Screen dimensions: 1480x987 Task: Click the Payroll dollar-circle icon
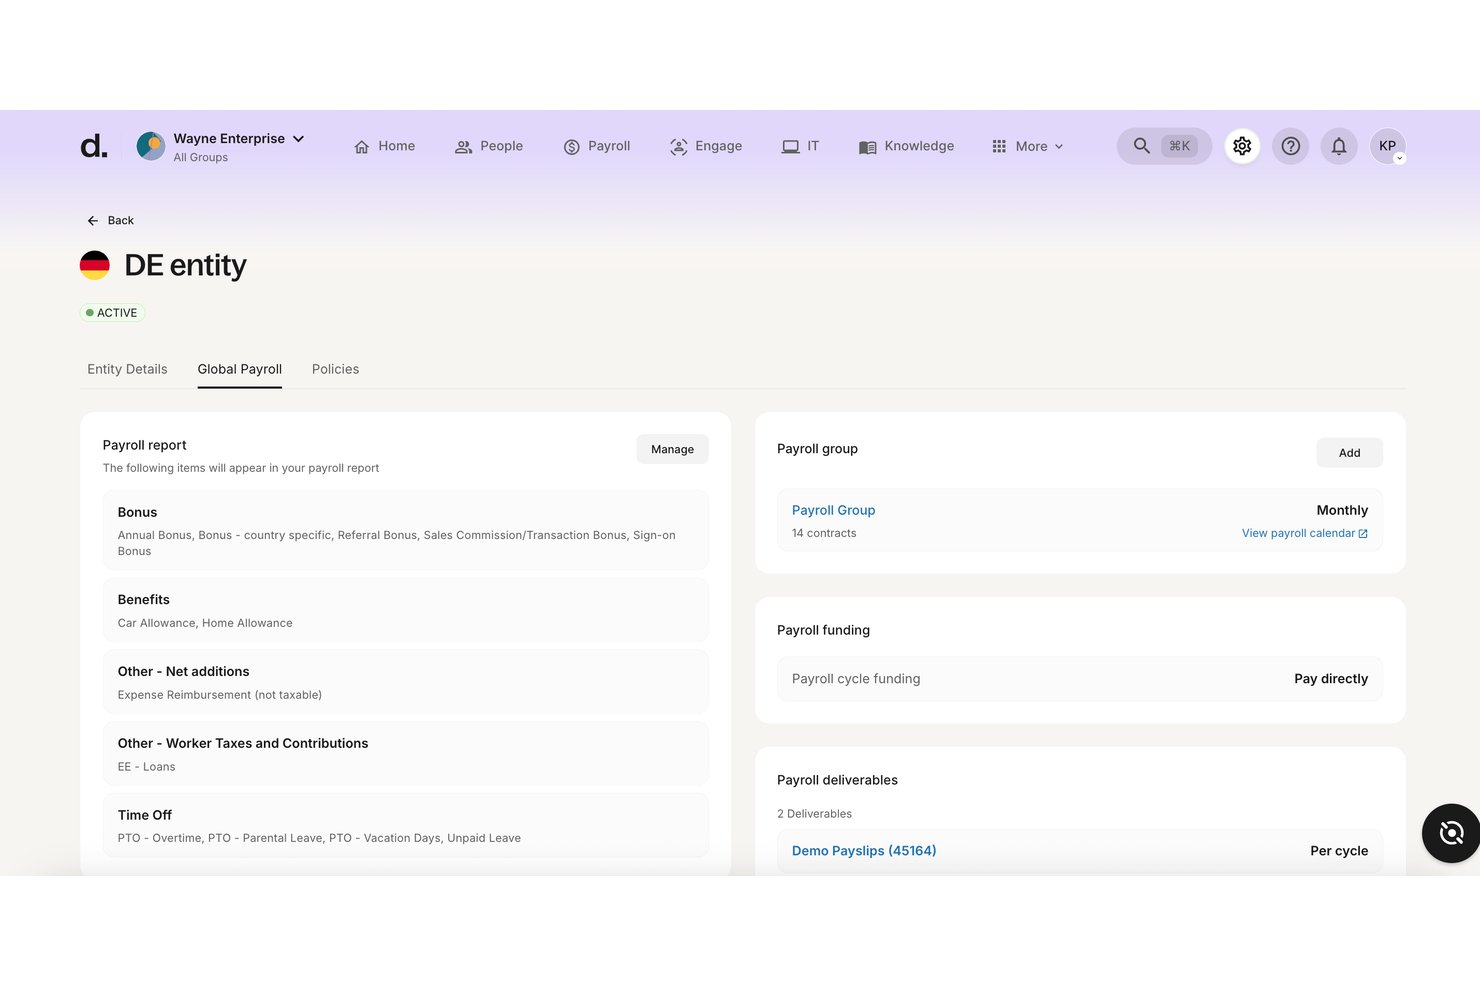572,147
